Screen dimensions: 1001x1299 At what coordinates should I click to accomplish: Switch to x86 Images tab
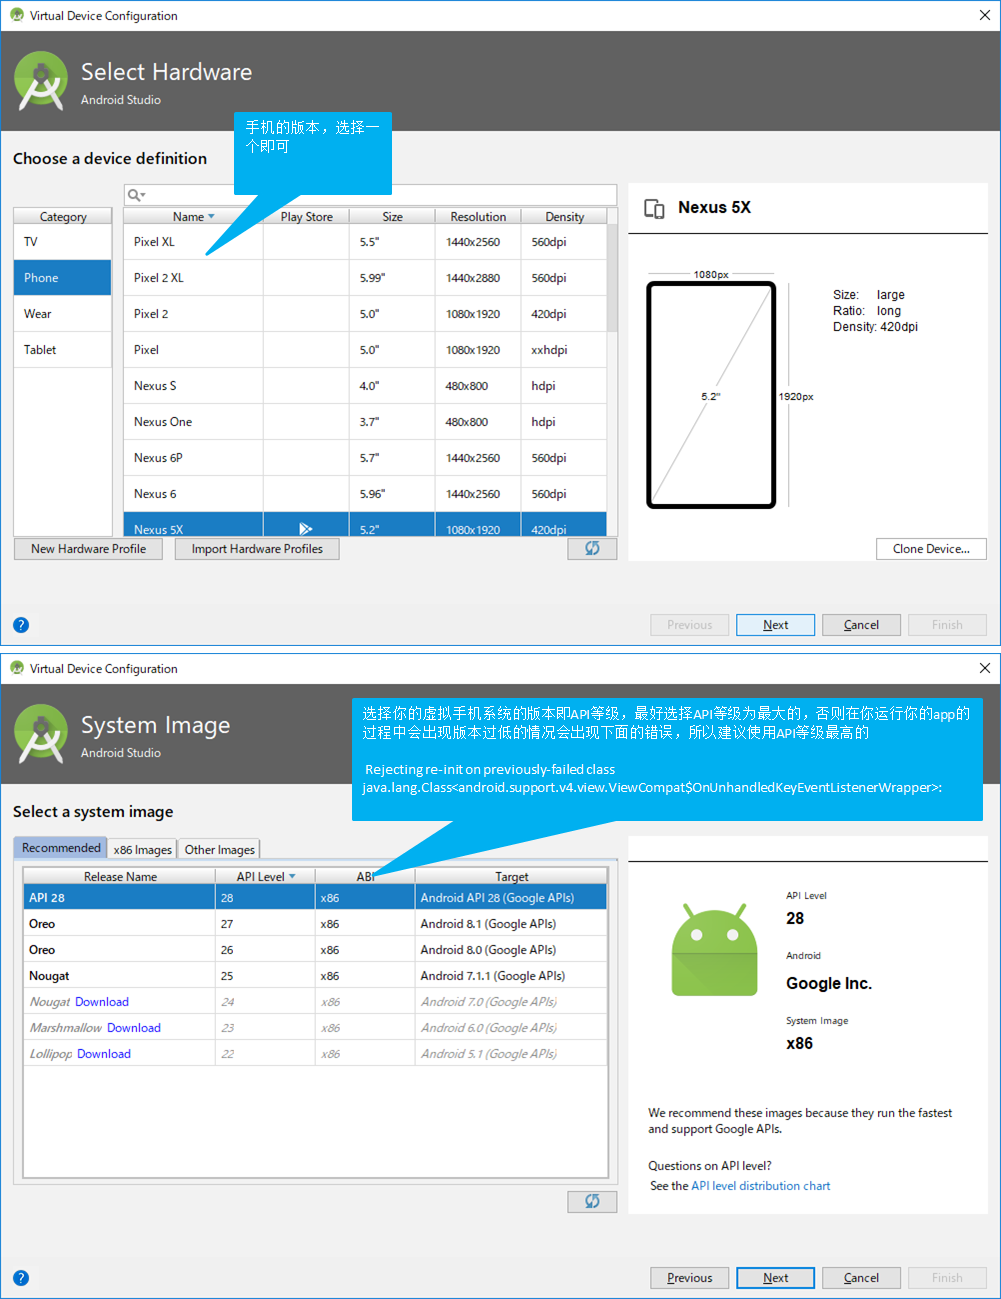point(142,849)
